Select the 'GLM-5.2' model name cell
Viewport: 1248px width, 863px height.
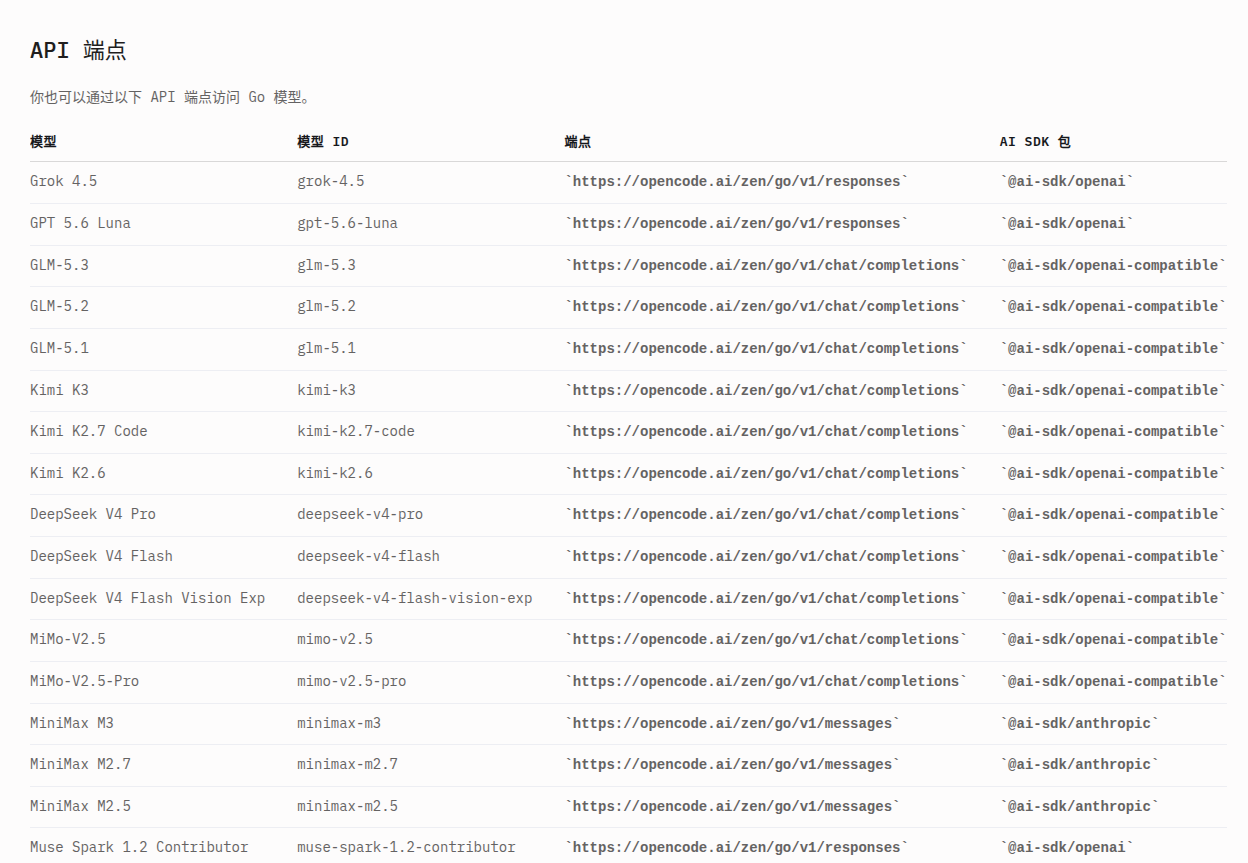click(59, 306)
